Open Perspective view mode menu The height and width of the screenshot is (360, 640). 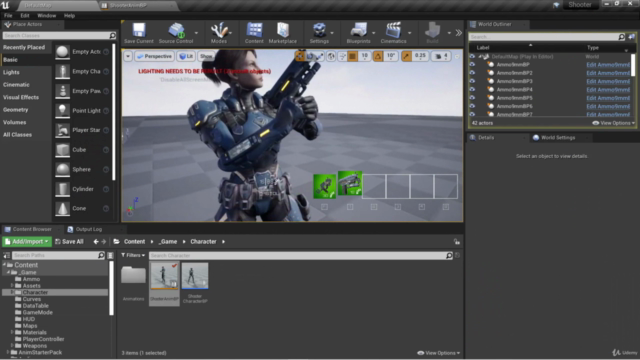[x=154, y=56]
